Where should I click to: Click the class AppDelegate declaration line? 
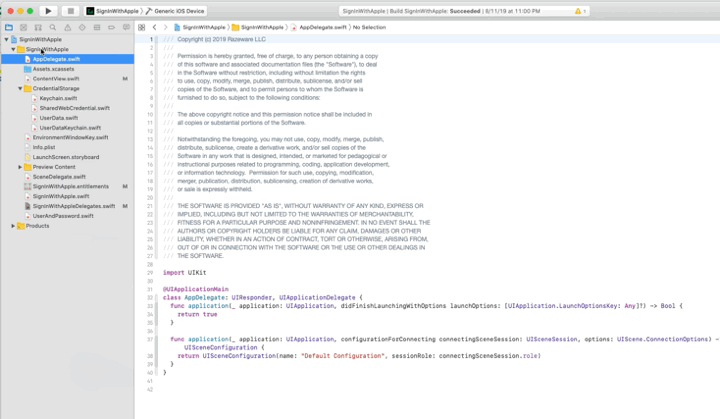click(x=263, y=297)
